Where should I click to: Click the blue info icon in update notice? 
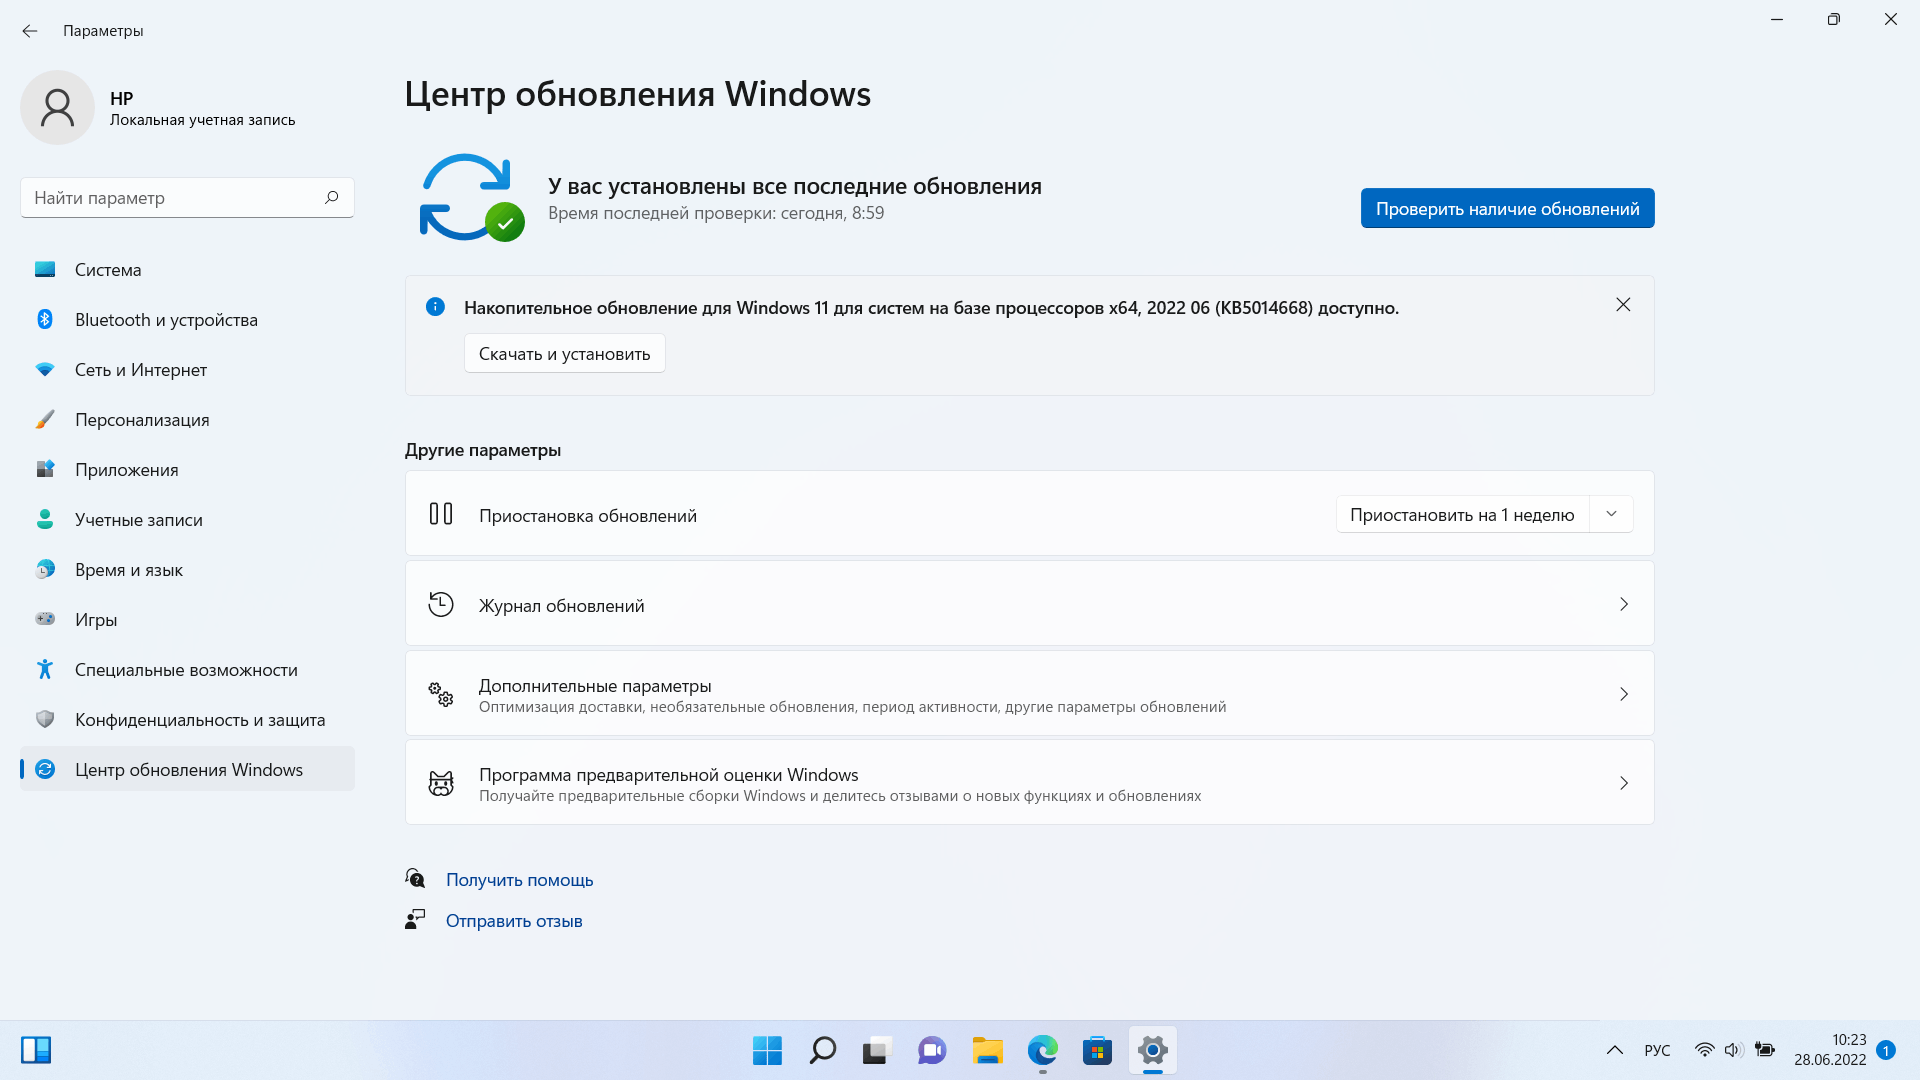[x=435, y=307]
